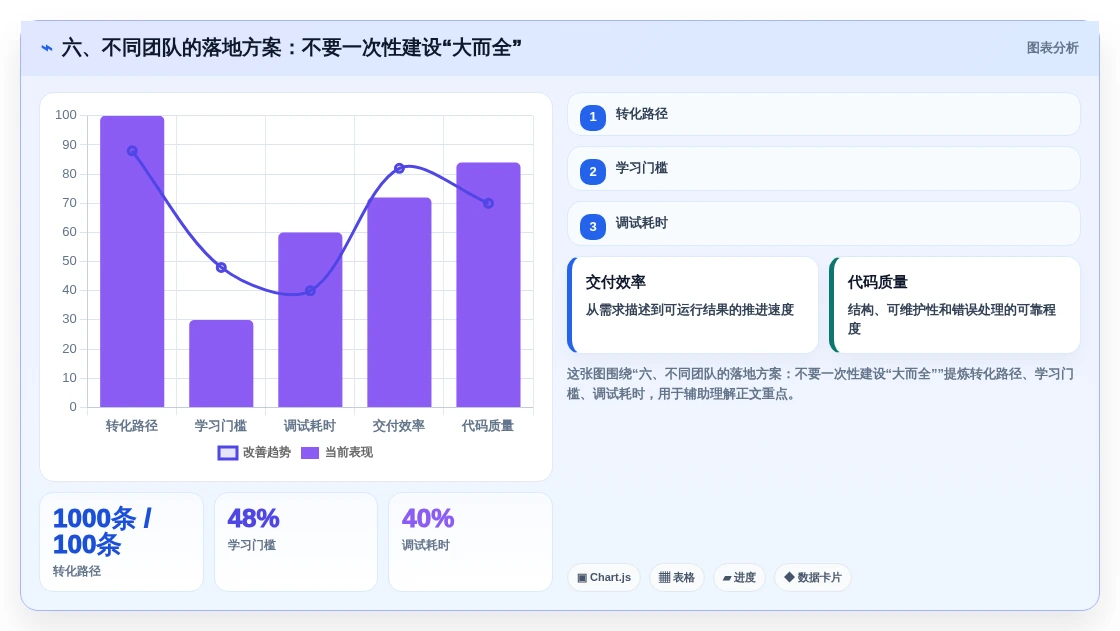This screenshot has height=631, width=1120.
Task: Select the 进度 tag chip
Action: click(739, 577)
